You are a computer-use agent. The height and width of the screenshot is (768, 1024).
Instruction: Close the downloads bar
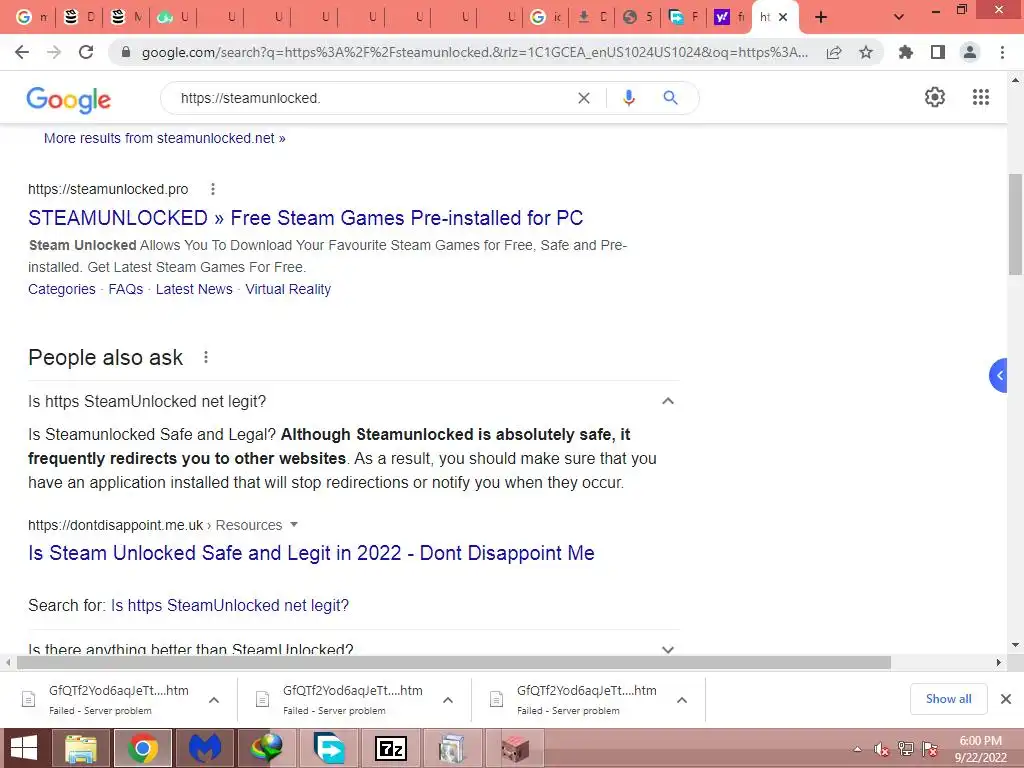click(x=1006, y=699)
